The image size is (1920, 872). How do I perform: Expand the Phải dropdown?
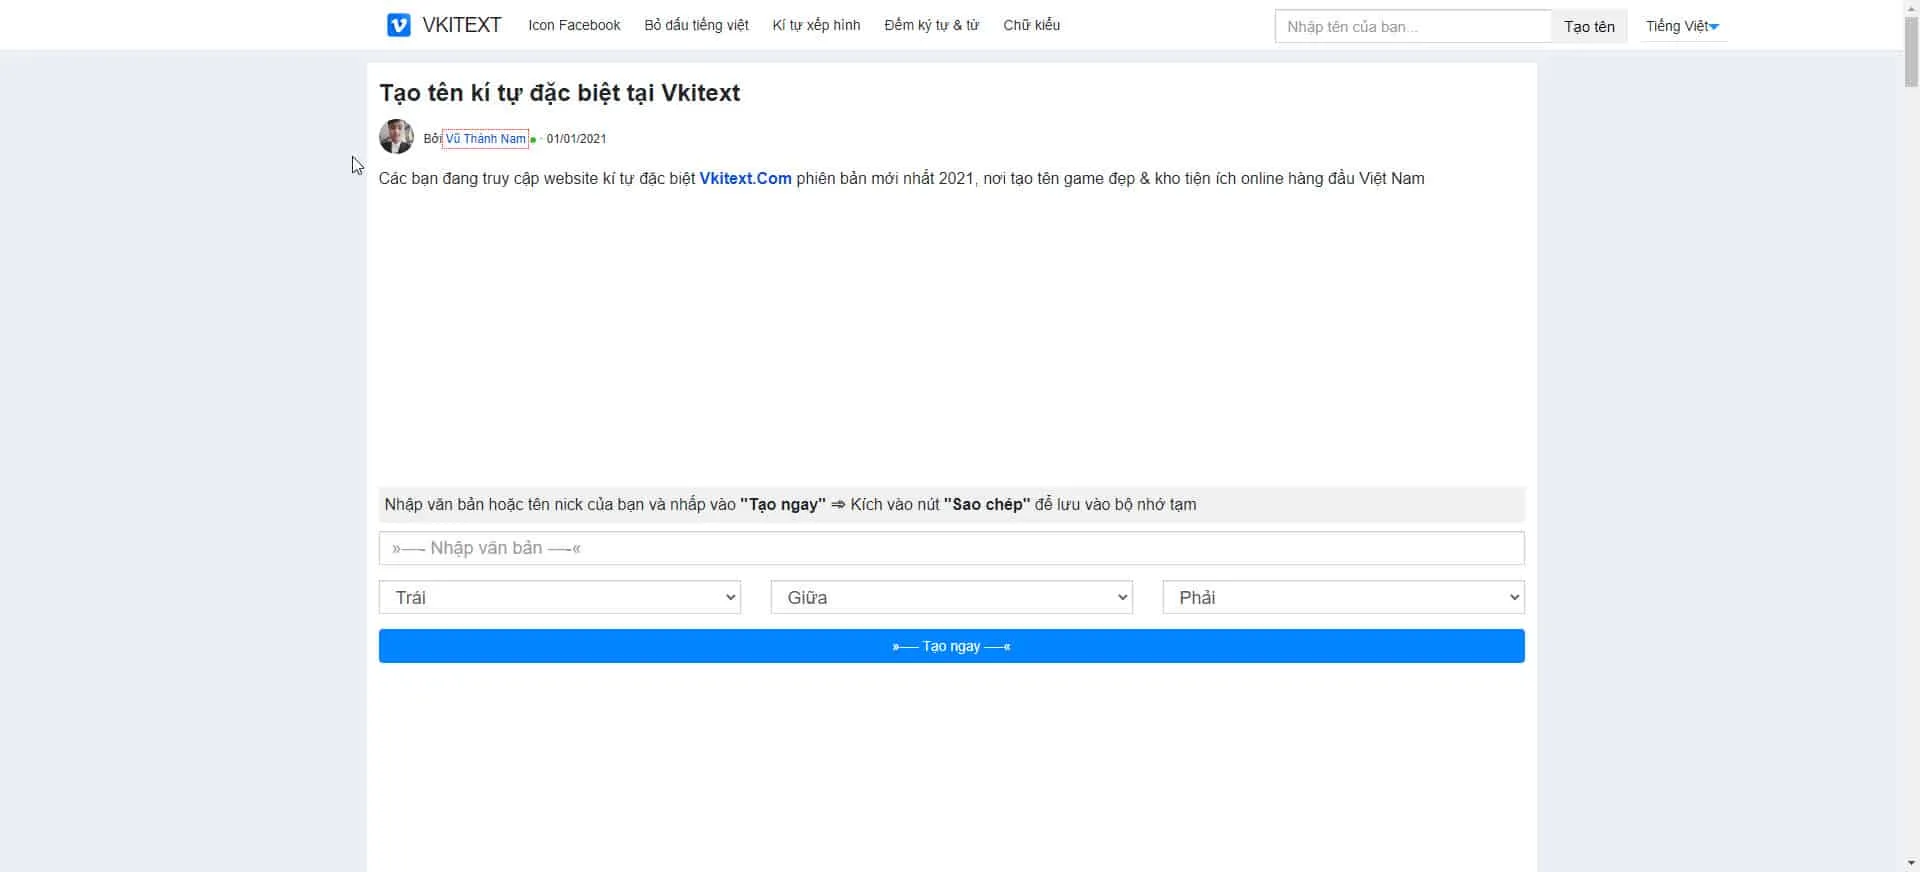(1343, 597)
